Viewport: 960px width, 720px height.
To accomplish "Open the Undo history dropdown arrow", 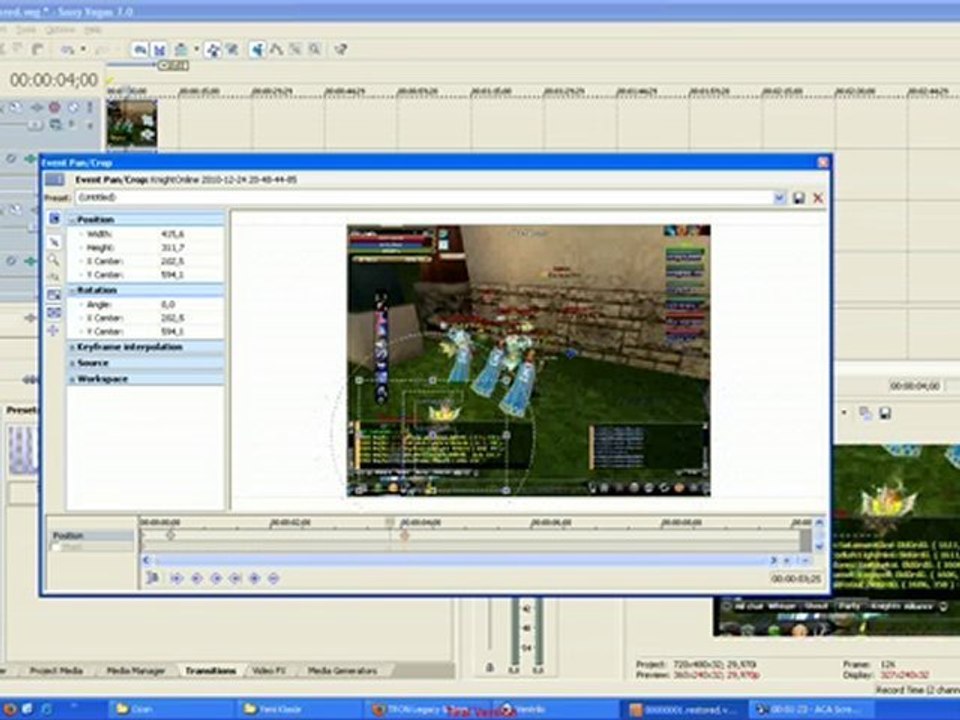I will pos(83,50).
